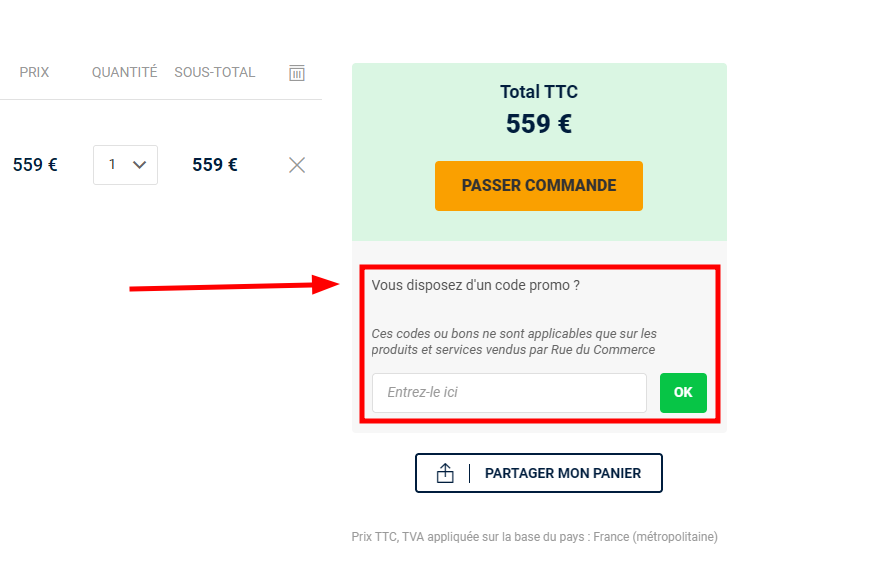Click 'Vous disposez d'un code promo ?' text

pos(476,285)
